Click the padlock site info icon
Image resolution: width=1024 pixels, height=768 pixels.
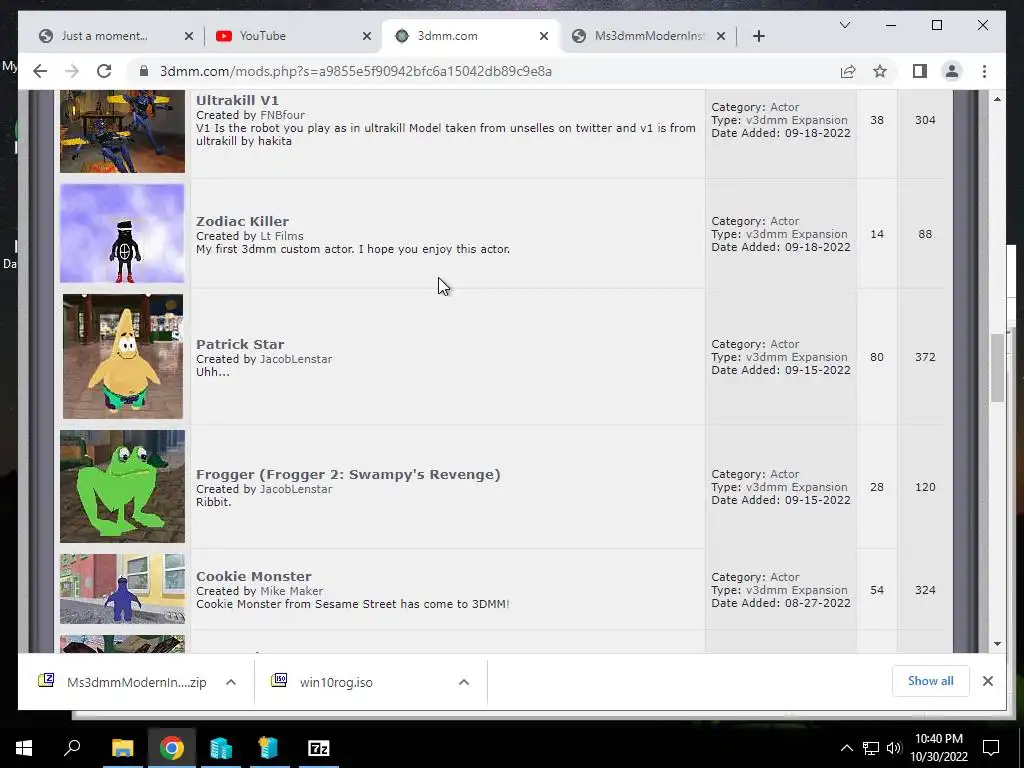tap(144, 71)
